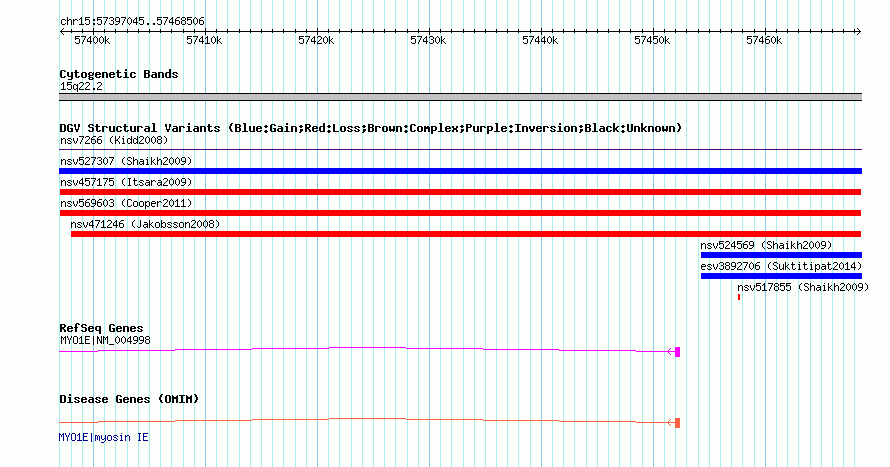Viewport: 890px width, 467px height.
Task: Select the blue nsv527307 gain bar
Action: pyautogui.click(x=460, y=171)
